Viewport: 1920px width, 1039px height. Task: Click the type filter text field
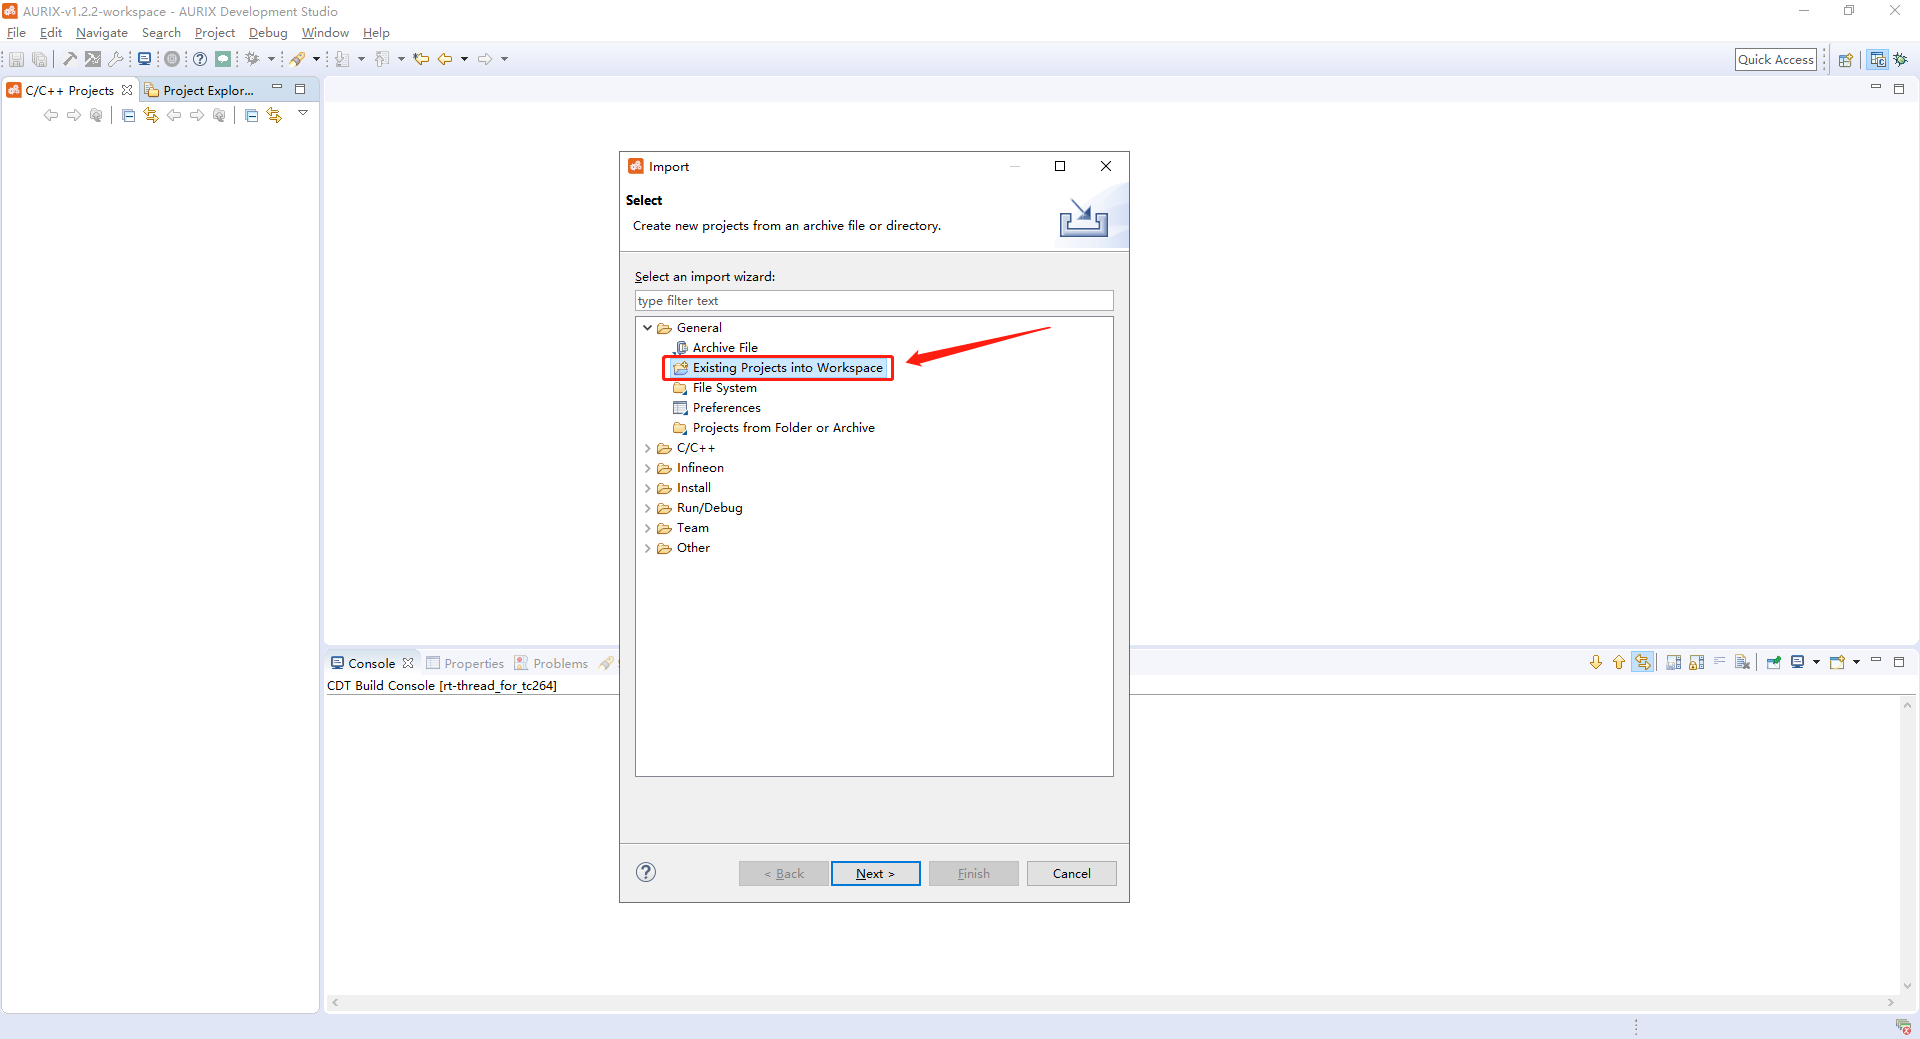pos(874,301)
